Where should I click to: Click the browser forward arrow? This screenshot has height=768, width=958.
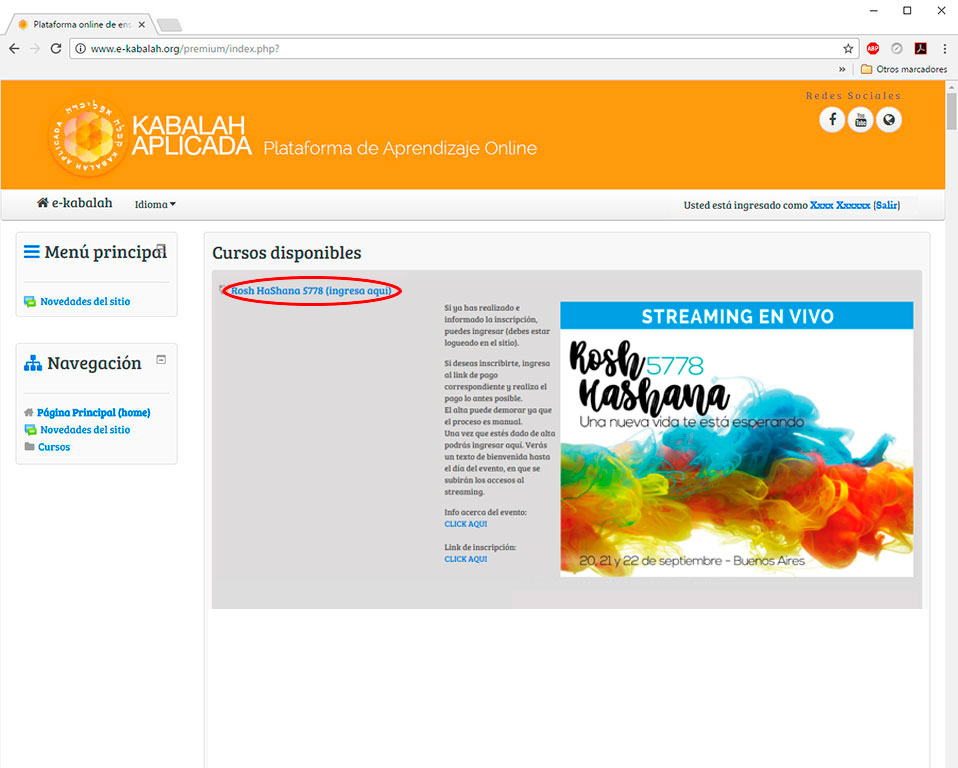tap(35, 48)
